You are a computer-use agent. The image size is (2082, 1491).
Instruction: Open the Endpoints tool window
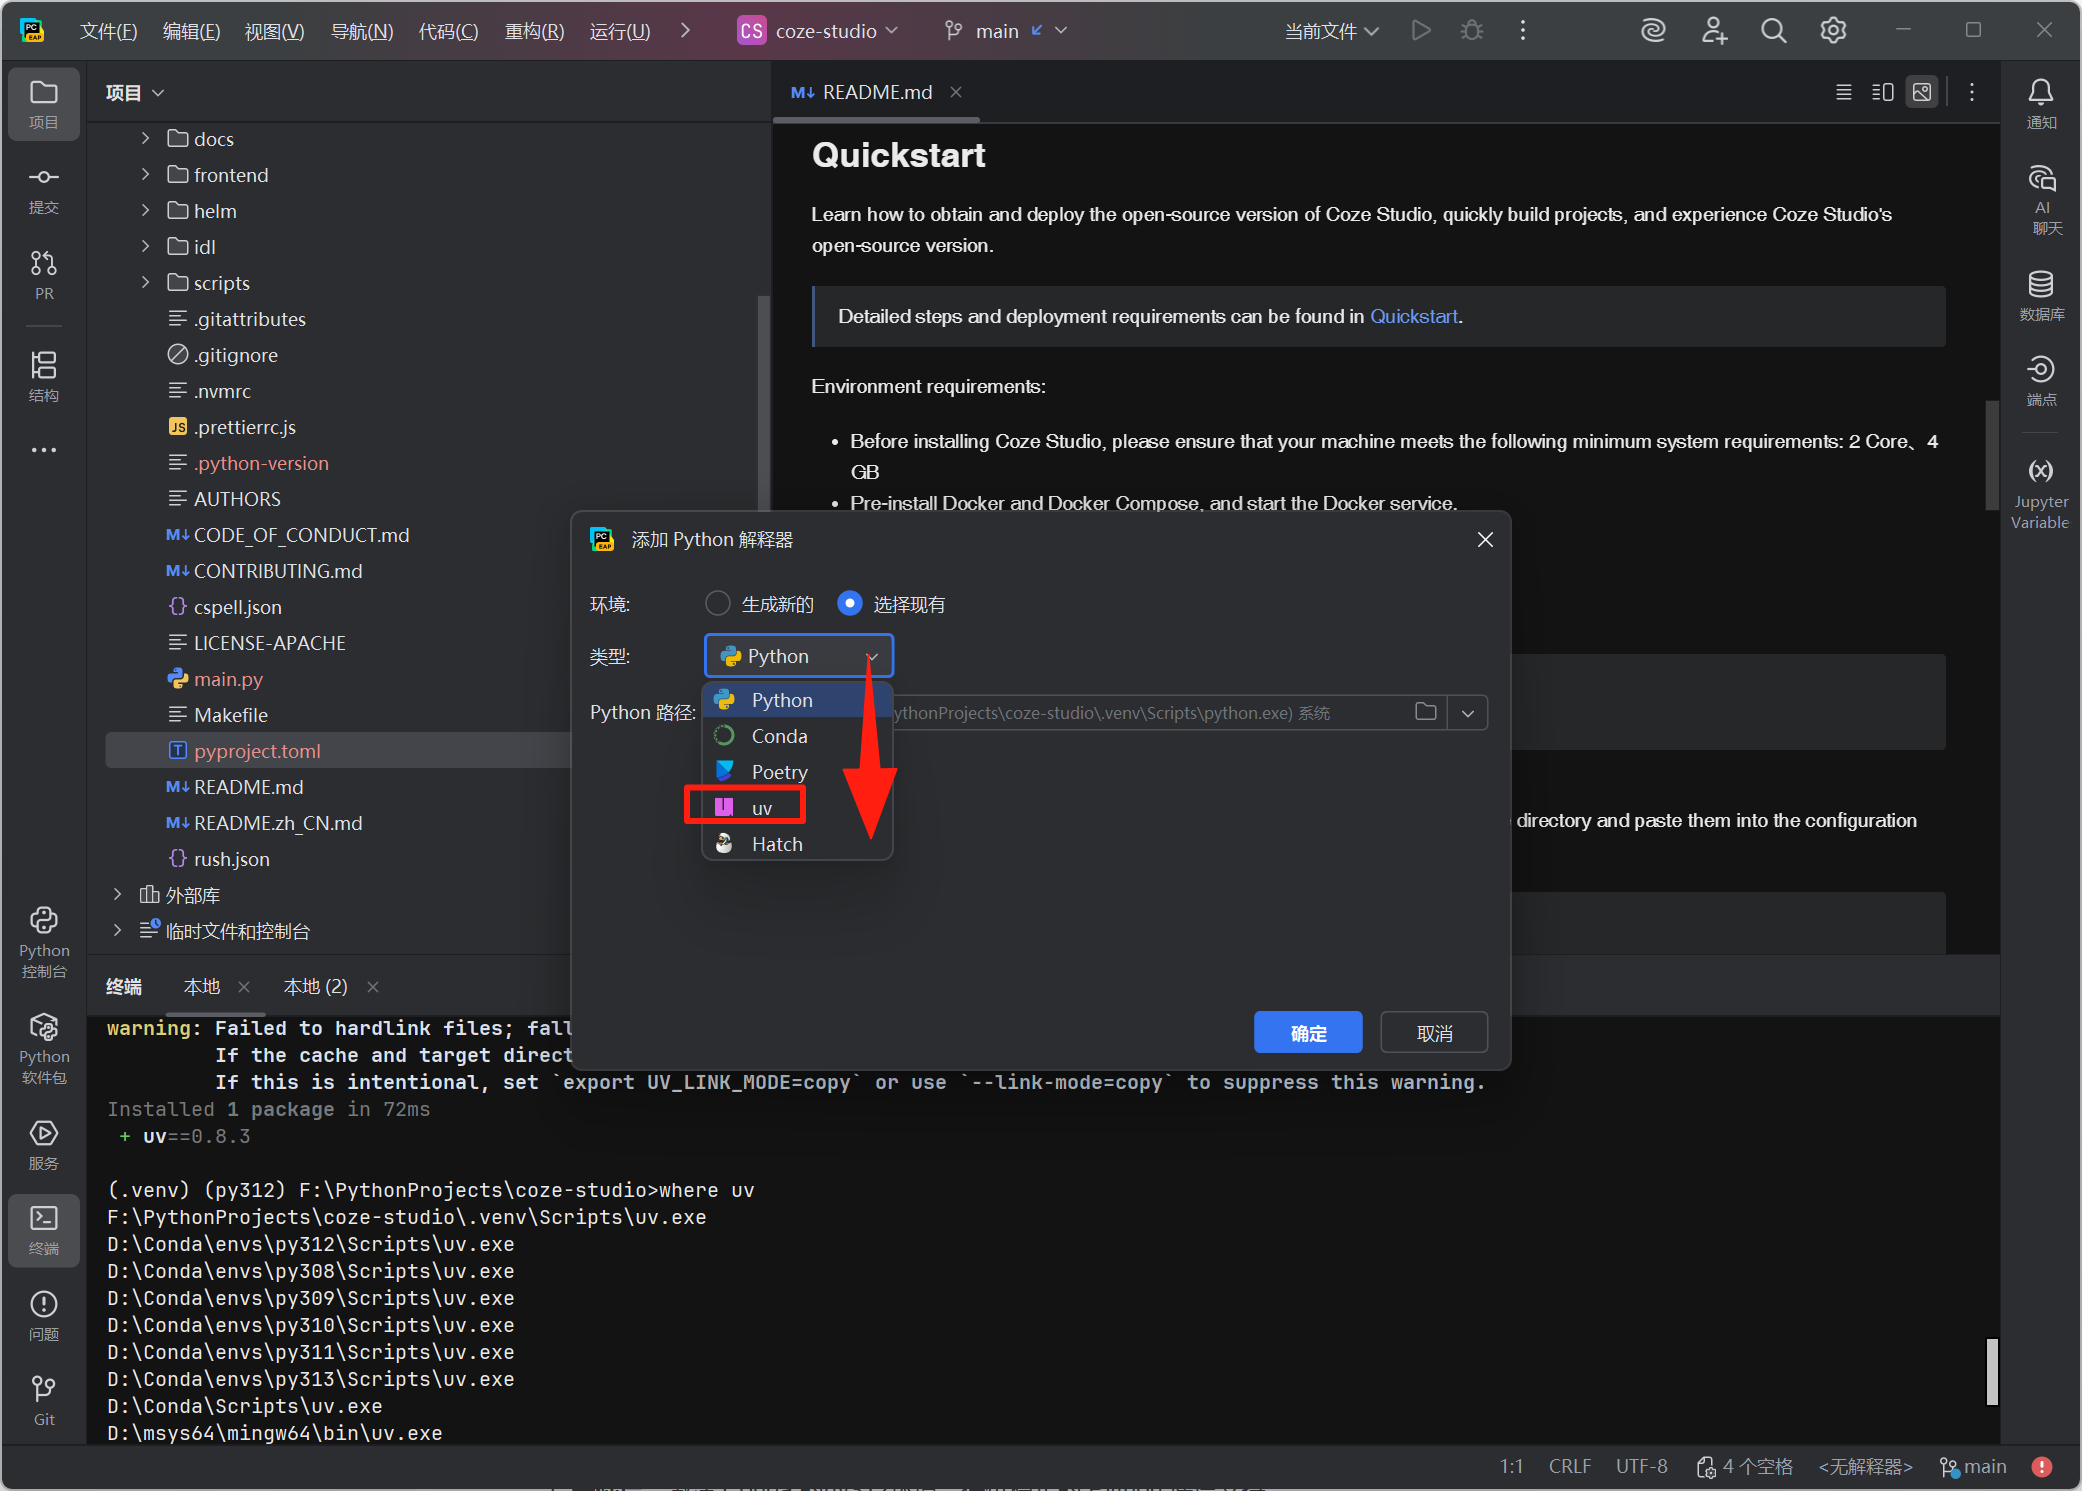pyautogui.click(x=2041, y=380)
